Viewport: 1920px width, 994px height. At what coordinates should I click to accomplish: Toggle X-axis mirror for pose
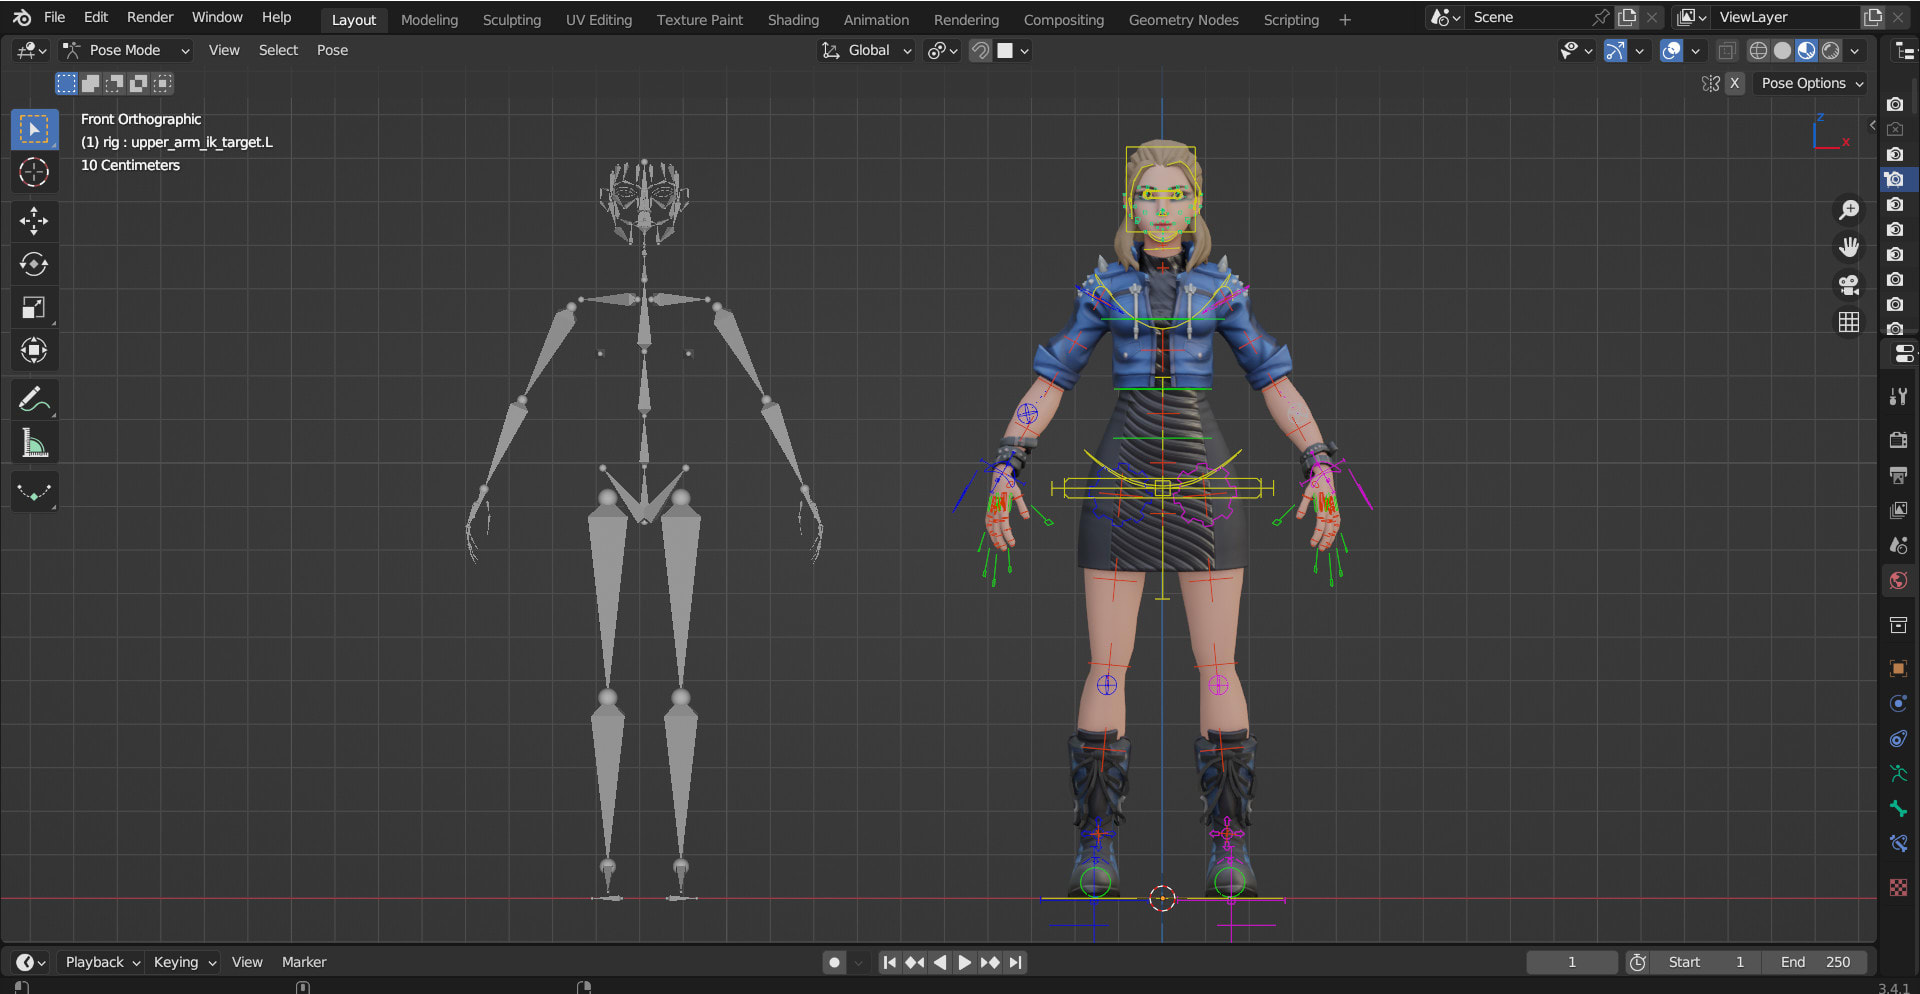(1735, 84)
